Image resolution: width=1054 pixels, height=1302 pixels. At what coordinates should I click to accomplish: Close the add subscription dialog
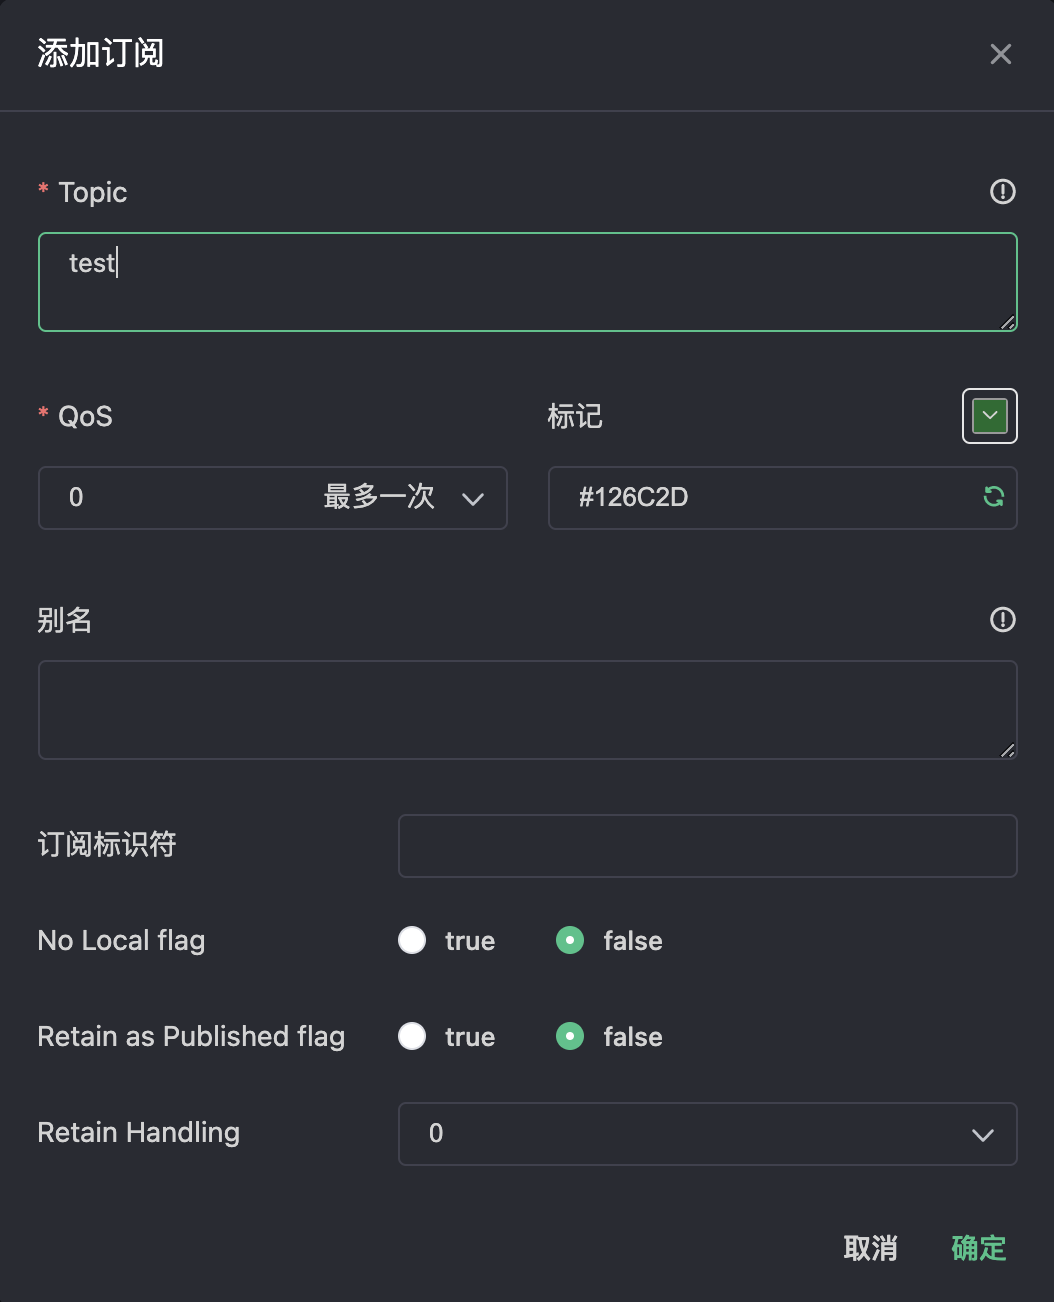1000,54
